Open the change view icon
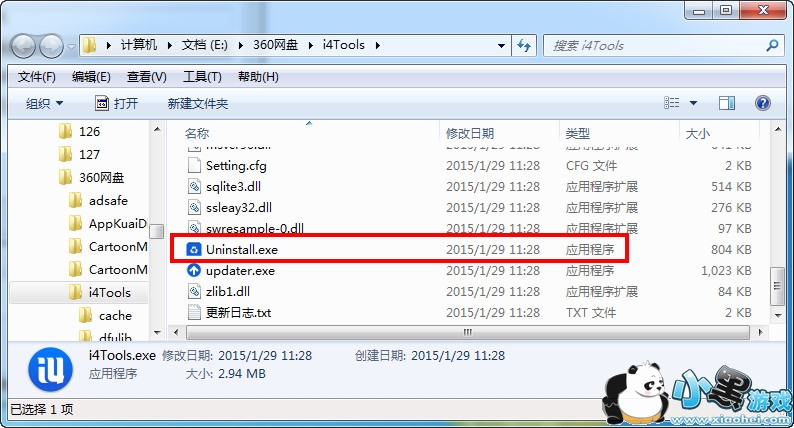794x428 pixels. (671, 103)
